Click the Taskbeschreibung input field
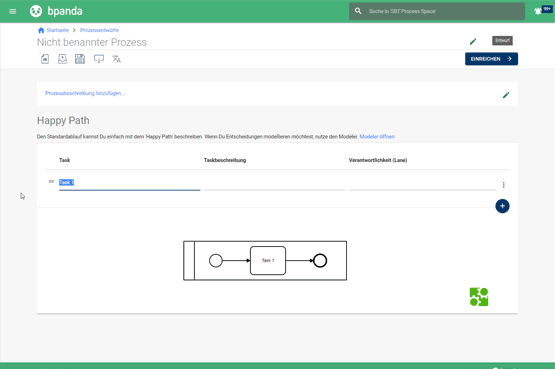This screenshot has width=555, height=369. pos(274,183)
